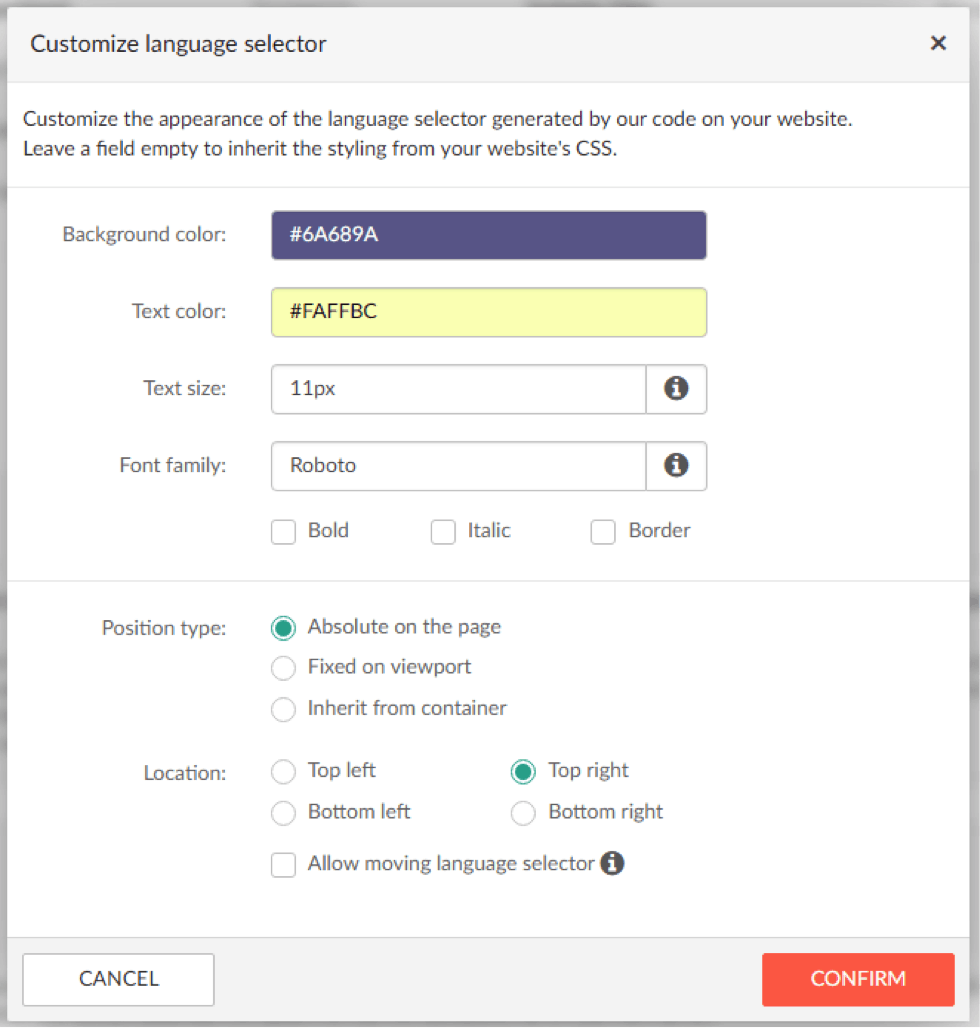Tick the Border checkbox
Screen dimensions: 980x1028
603,532
